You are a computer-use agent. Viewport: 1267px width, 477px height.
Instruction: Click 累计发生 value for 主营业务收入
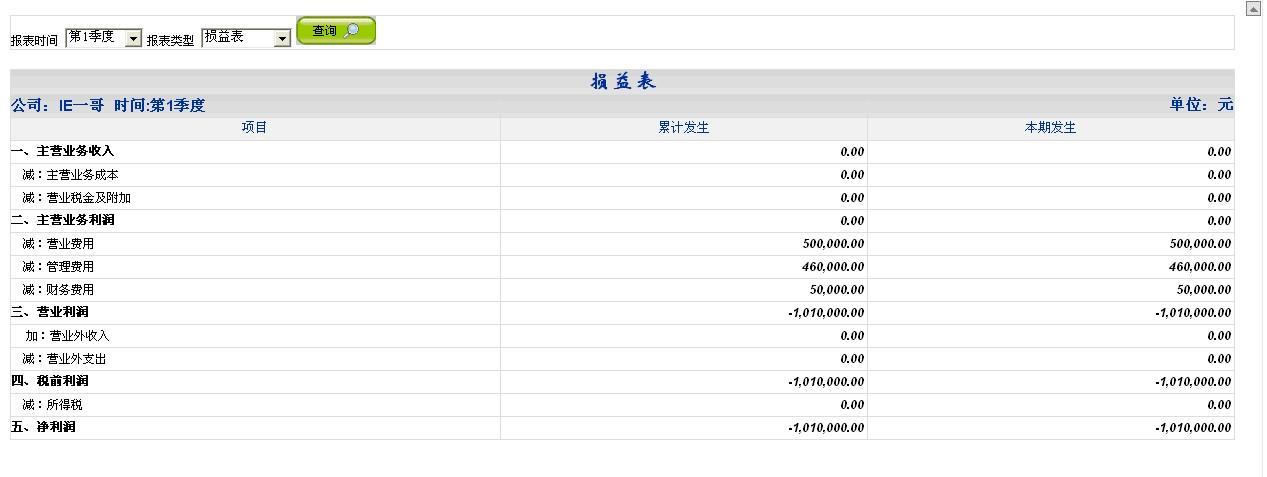(x=852, y=151)
